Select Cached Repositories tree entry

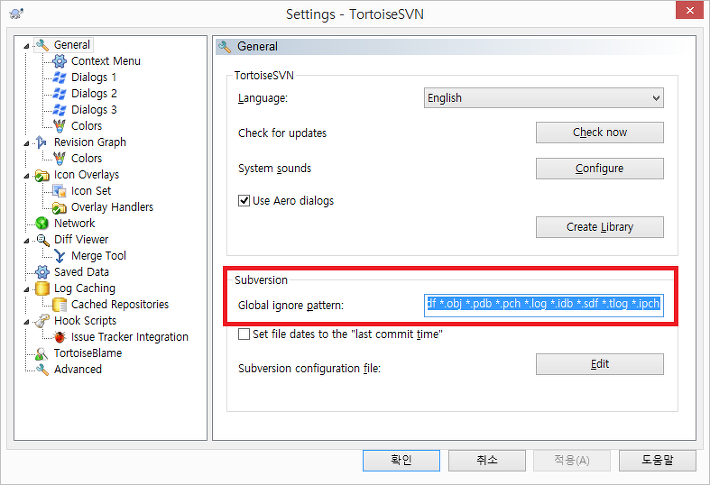point(120,305)
